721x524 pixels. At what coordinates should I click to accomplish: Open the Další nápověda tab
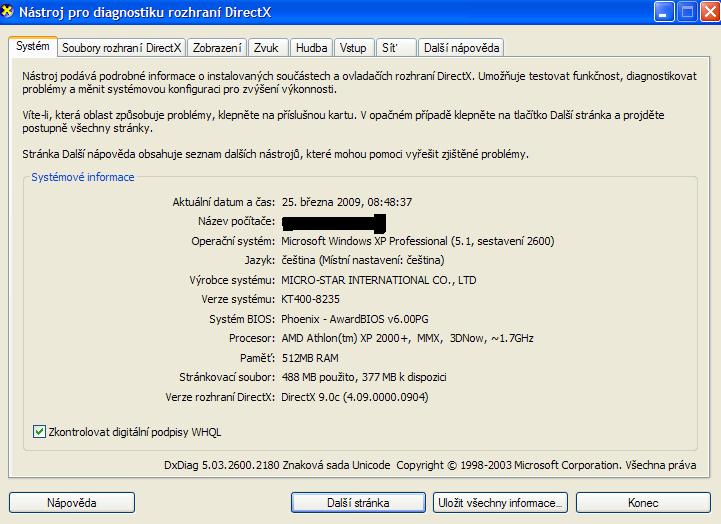pos(461,48)
